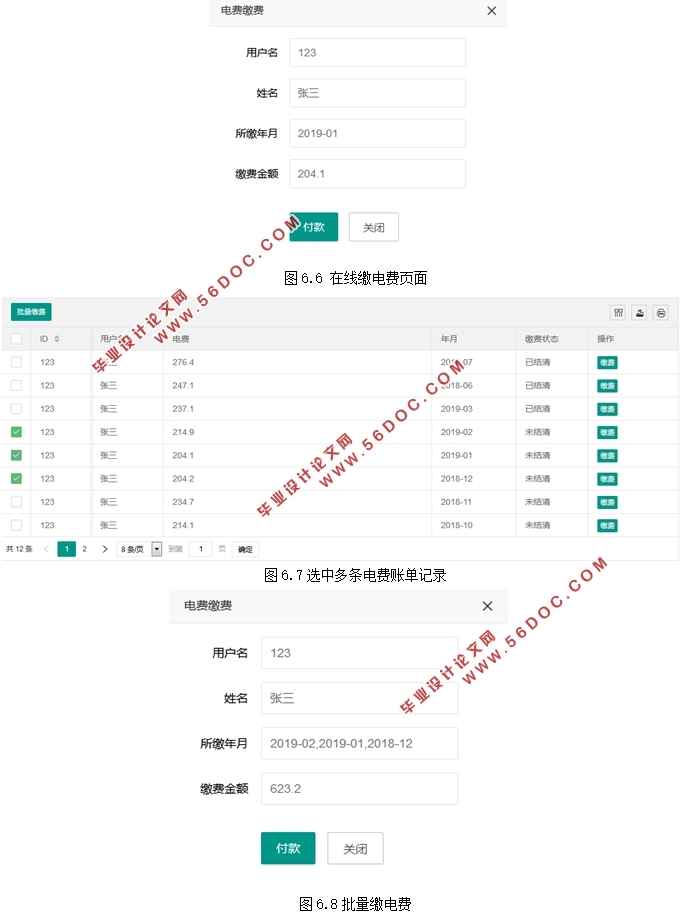Go to previous page arrow in pagination
The height and width of the screenshot is (916, 692).
tap(46, 549)
